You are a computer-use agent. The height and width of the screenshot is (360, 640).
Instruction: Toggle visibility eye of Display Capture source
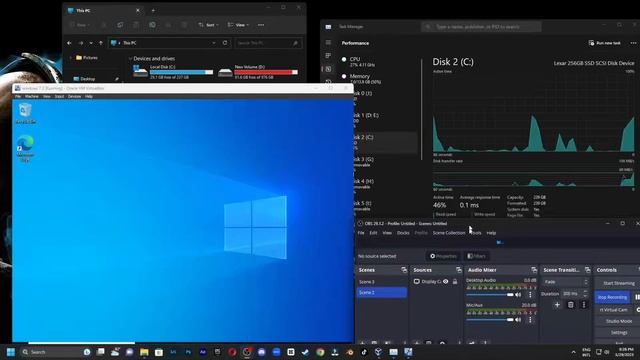coord(446,282)
